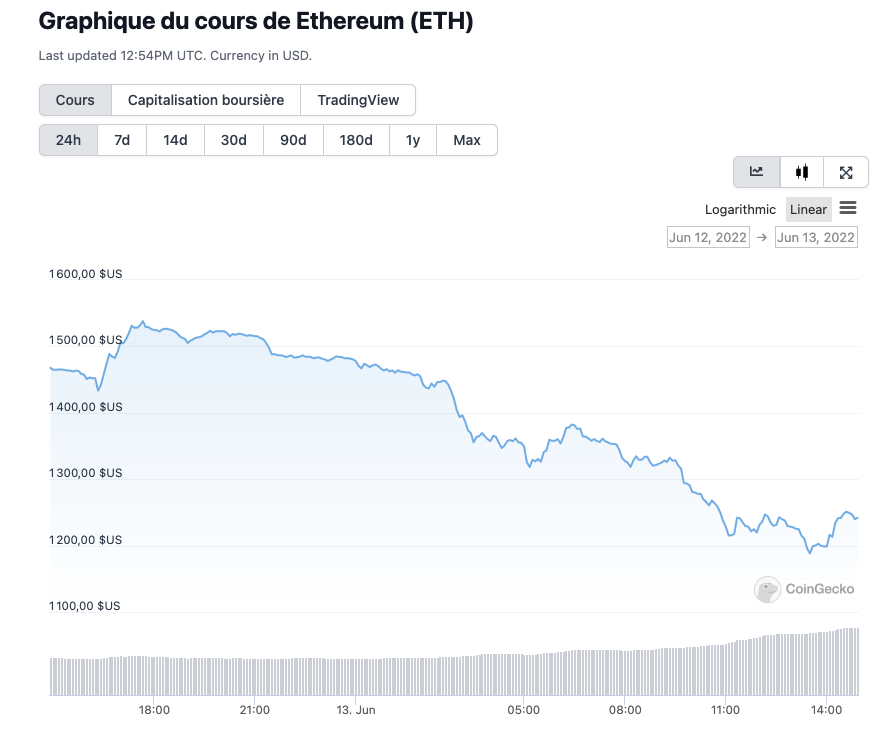Viewport: 881px width, 735px height.
Task: Switch to Capitalisation boursière tab
Action: point(206,100)
